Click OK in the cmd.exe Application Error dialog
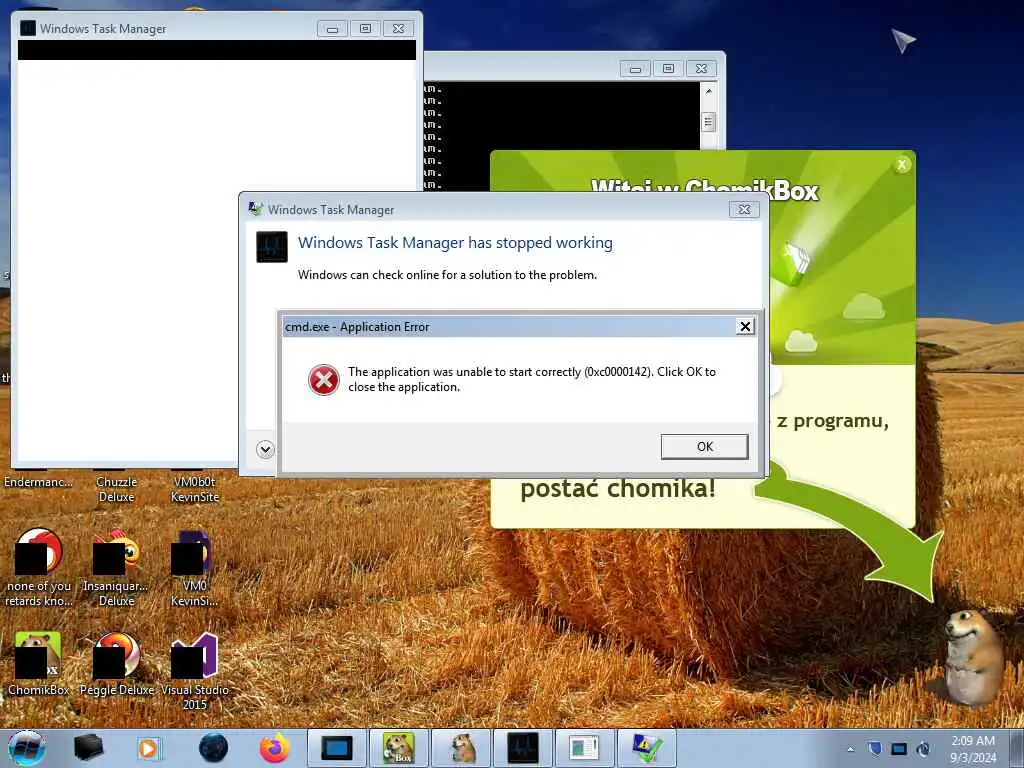Image resolution: width=1024 pixels, height=768 pixels. point(704,447)
